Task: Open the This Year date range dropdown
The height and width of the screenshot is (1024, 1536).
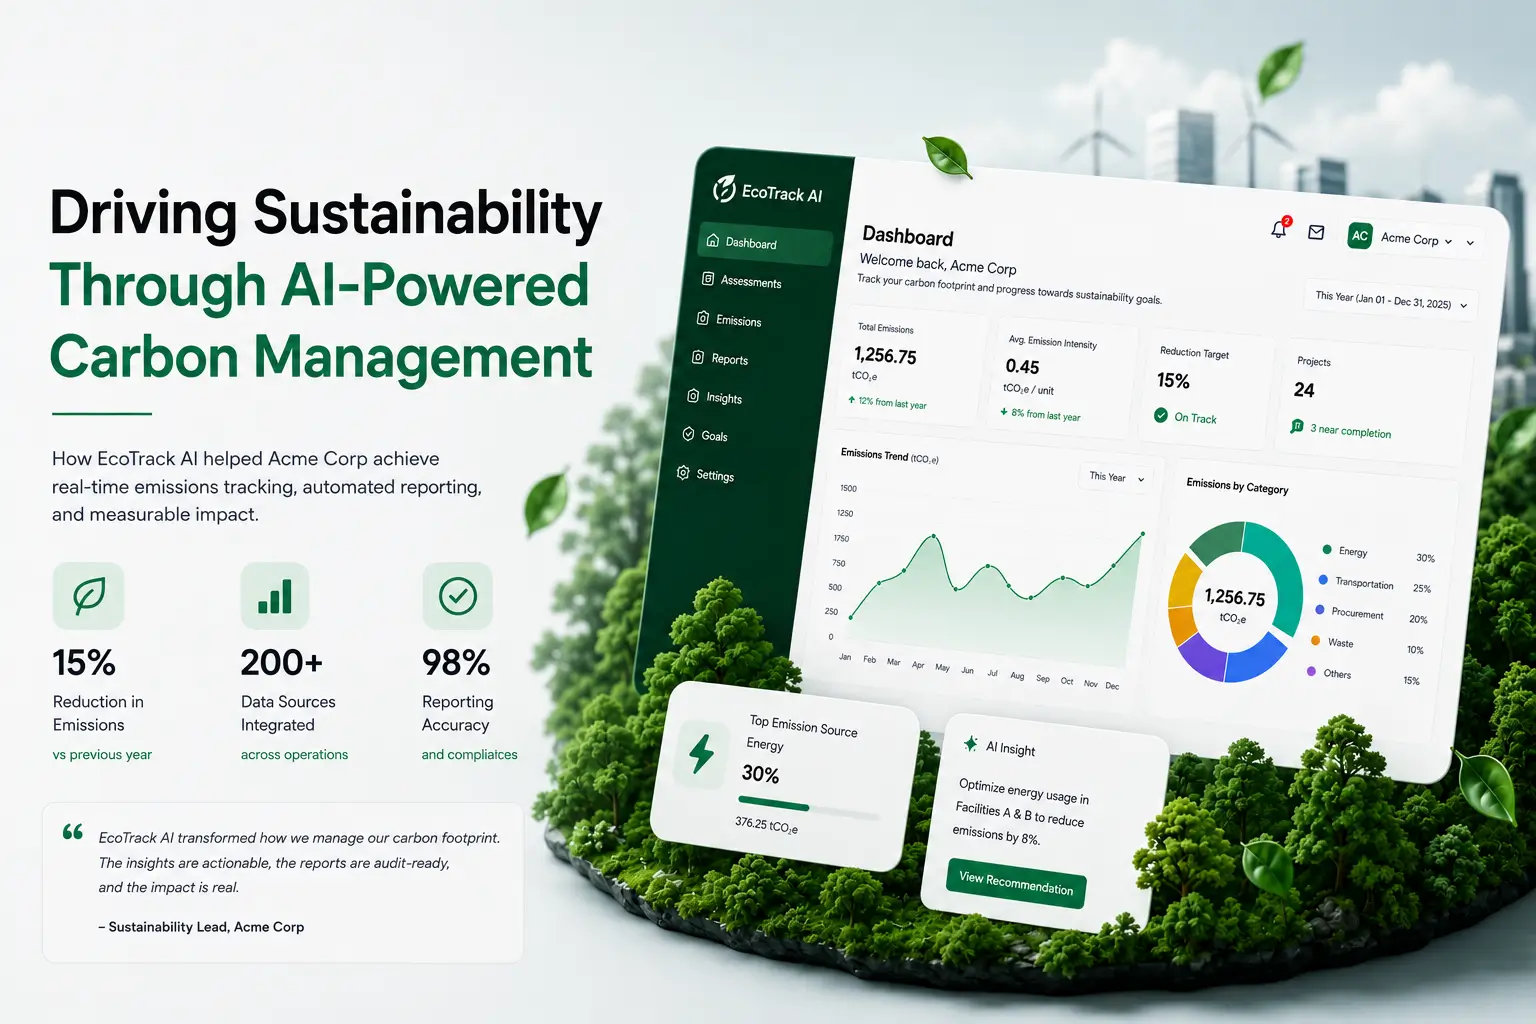Action: point(1391,300)
